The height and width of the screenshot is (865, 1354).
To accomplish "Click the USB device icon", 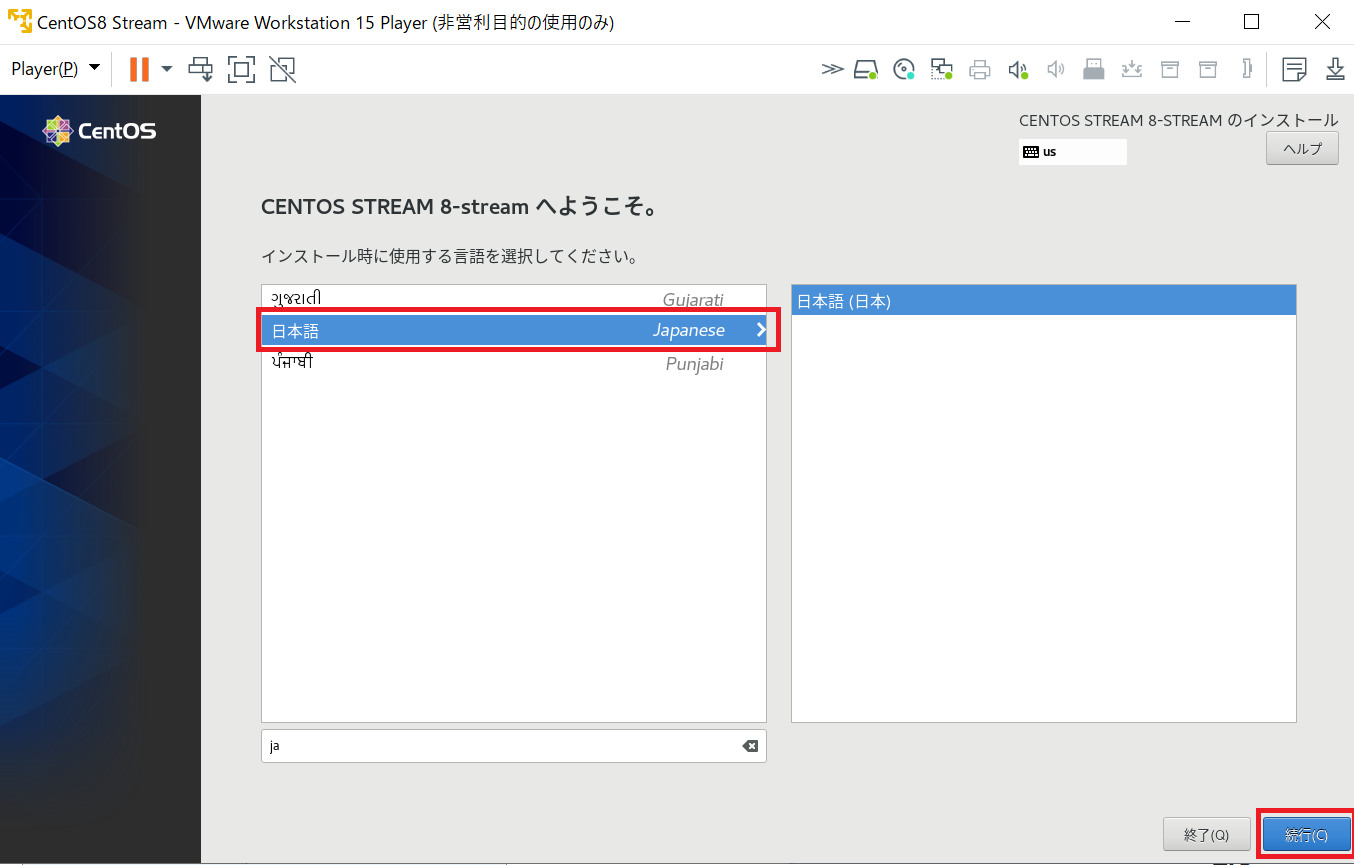I will point(1094,69).
